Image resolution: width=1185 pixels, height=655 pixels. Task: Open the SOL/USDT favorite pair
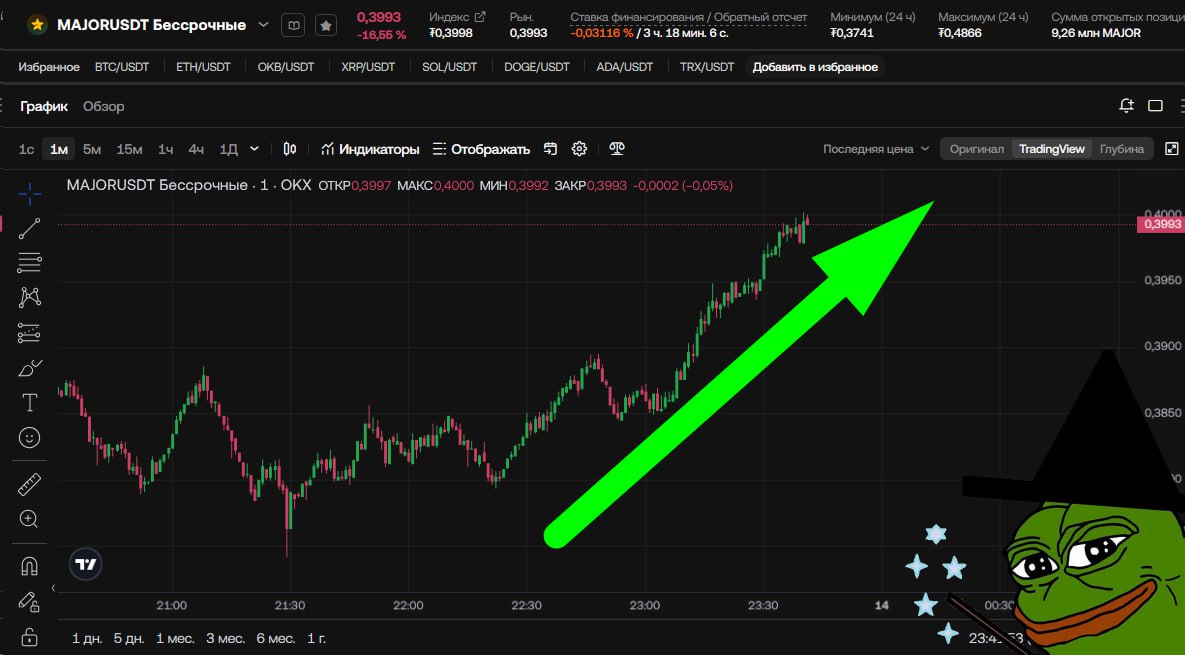[x=450, y=66]
